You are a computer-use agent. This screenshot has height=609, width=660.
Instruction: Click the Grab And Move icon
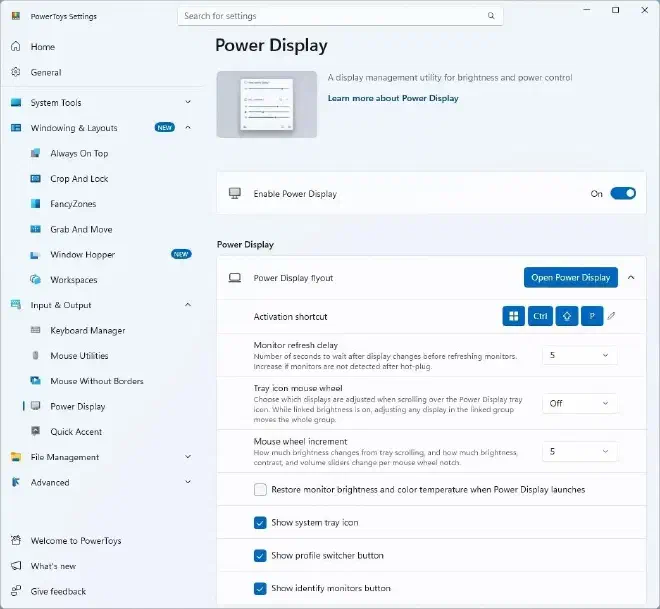[36, 229]
